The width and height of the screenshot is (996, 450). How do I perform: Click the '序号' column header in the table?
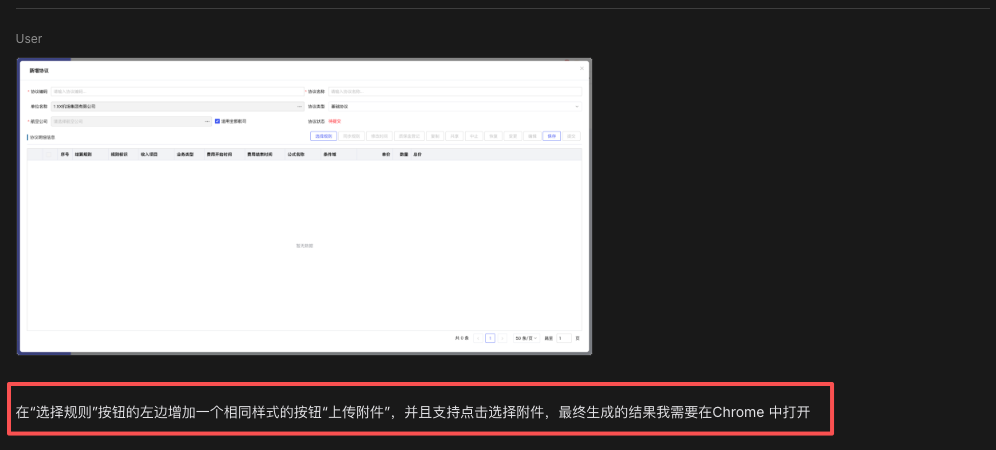(65, 154)
